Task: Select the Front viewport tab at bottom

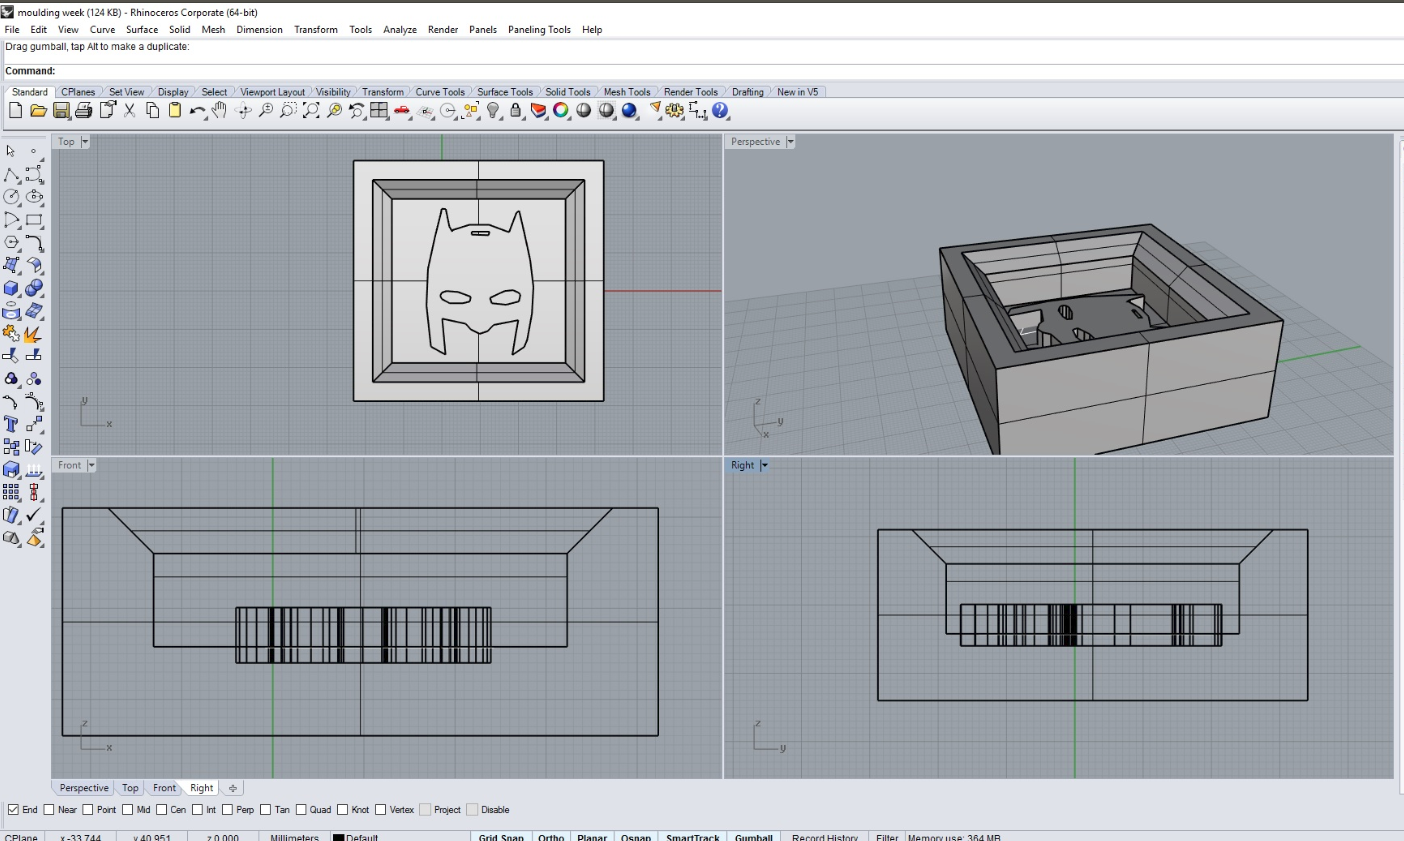Action: pyautogui.click(x=165, y=788)
